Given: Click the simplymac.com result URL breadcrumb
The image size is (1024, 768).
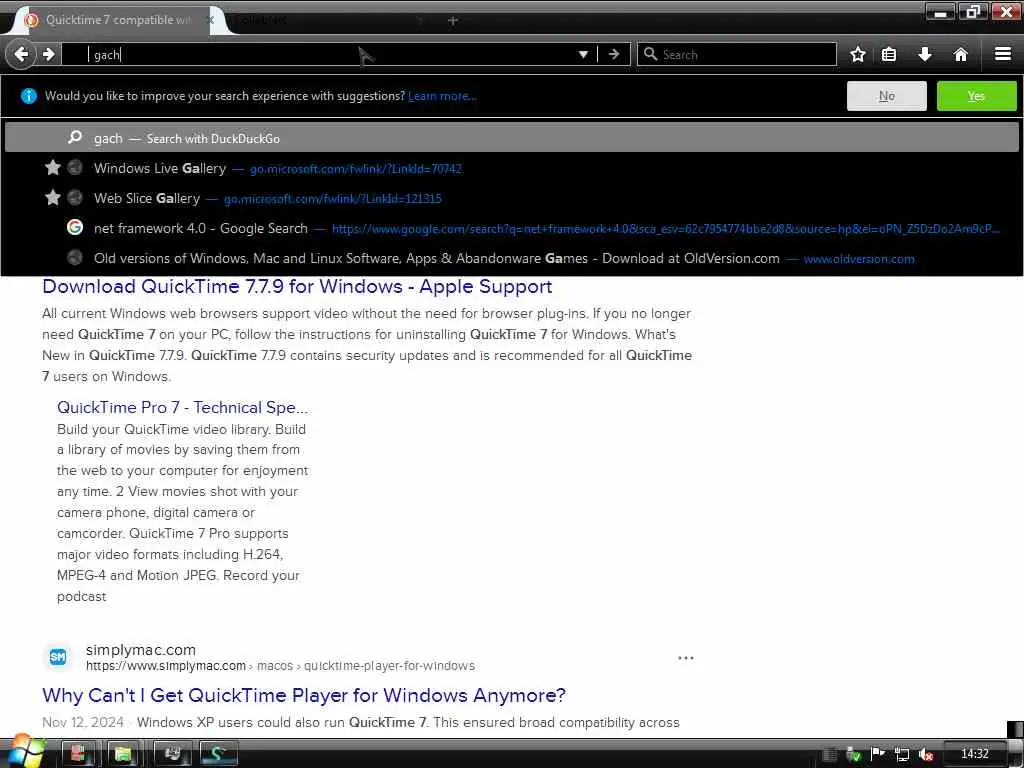Looking at the screenshot, I should [280, 666].
